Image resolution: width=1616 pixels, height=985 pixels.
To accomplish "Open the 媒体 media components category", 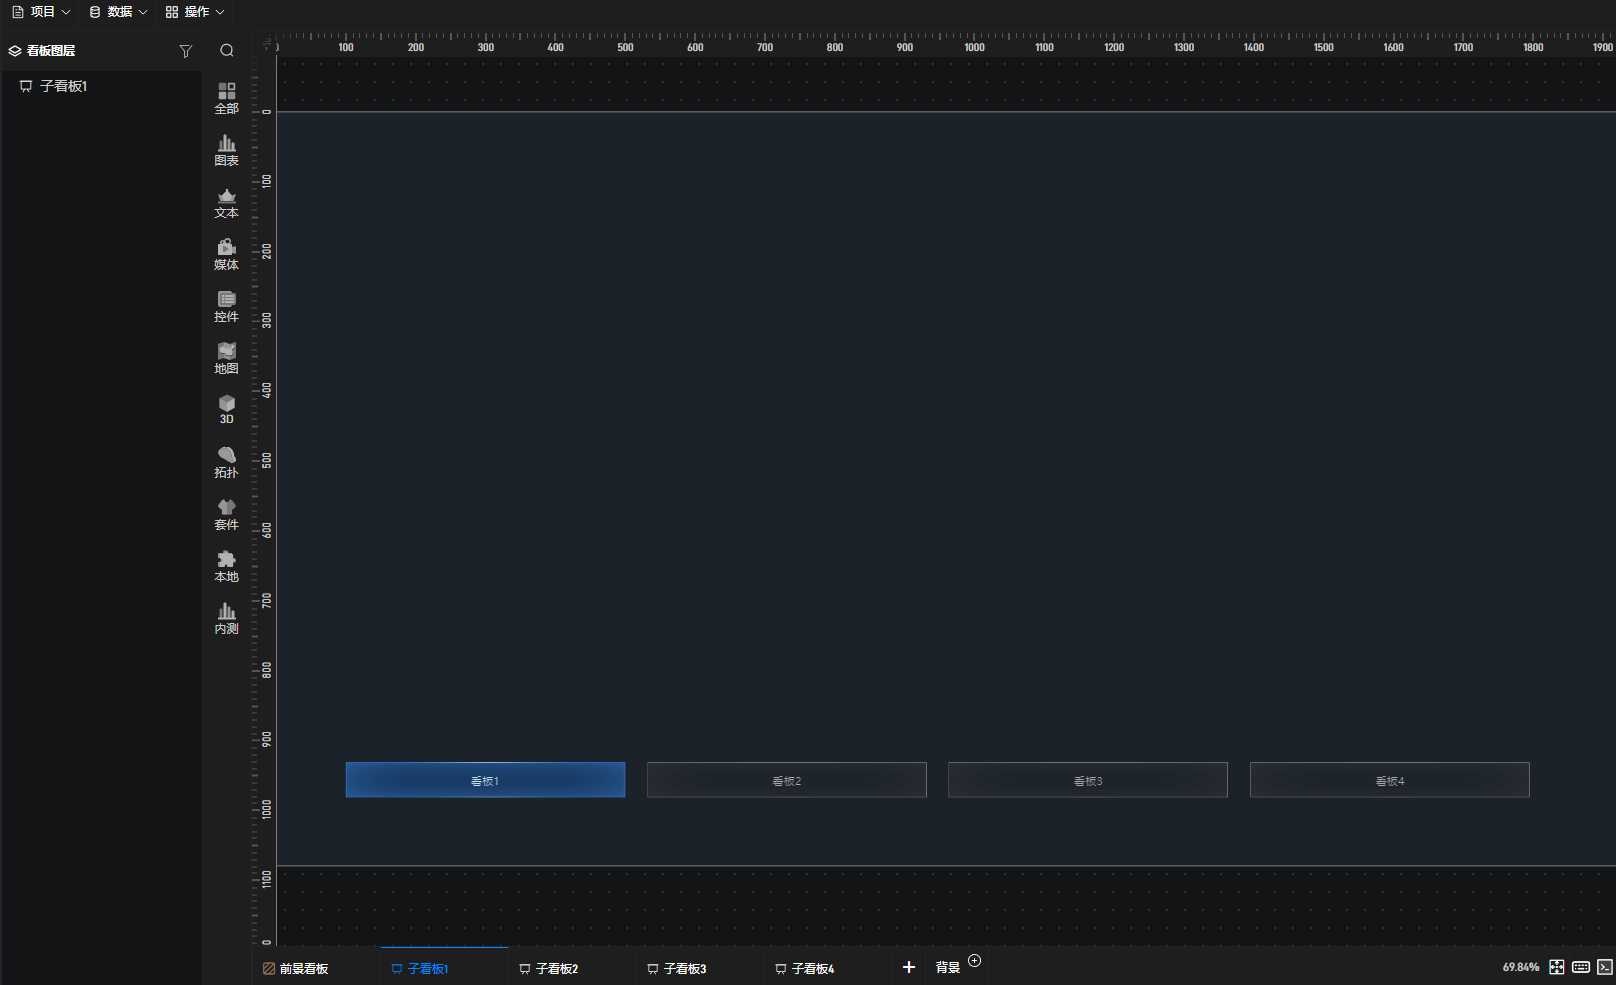I will (227, 255).
